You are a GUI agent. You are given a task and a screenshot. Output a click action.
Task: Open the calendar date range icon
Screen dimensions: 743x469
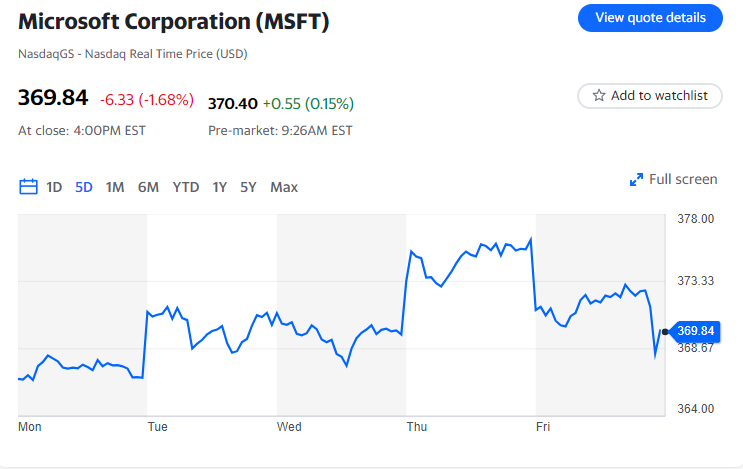tap(28, 187)
